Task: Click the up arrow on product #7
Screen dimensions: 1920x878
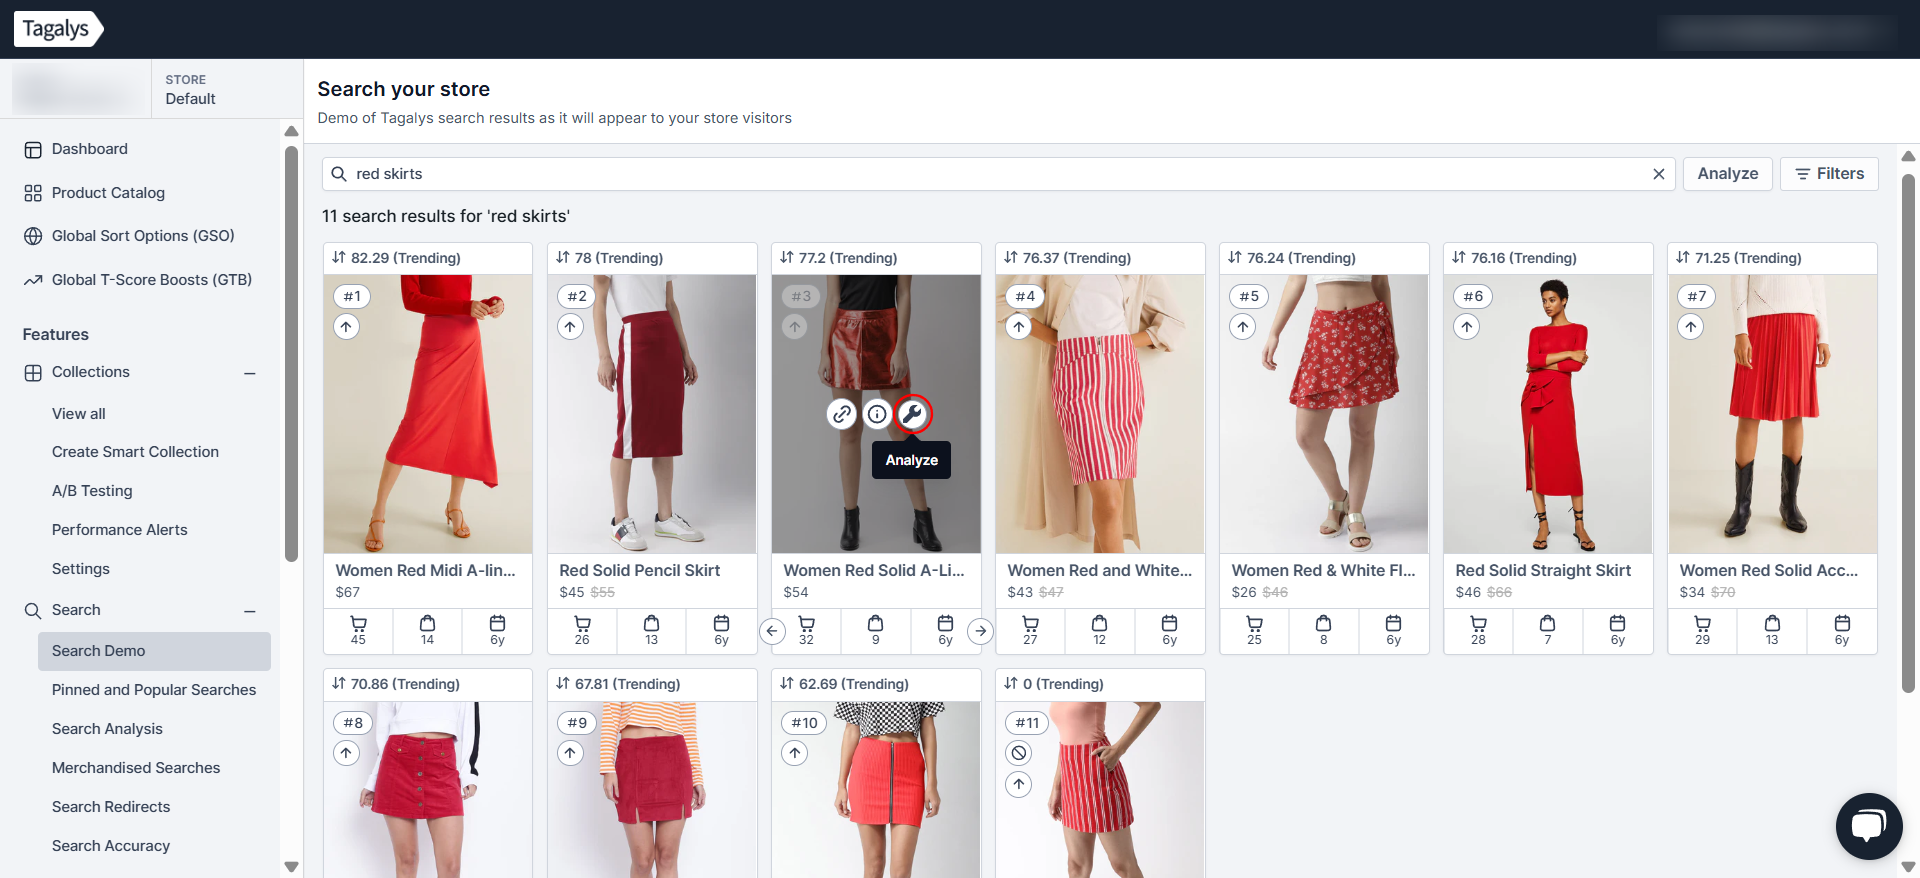Action: 1690,327
